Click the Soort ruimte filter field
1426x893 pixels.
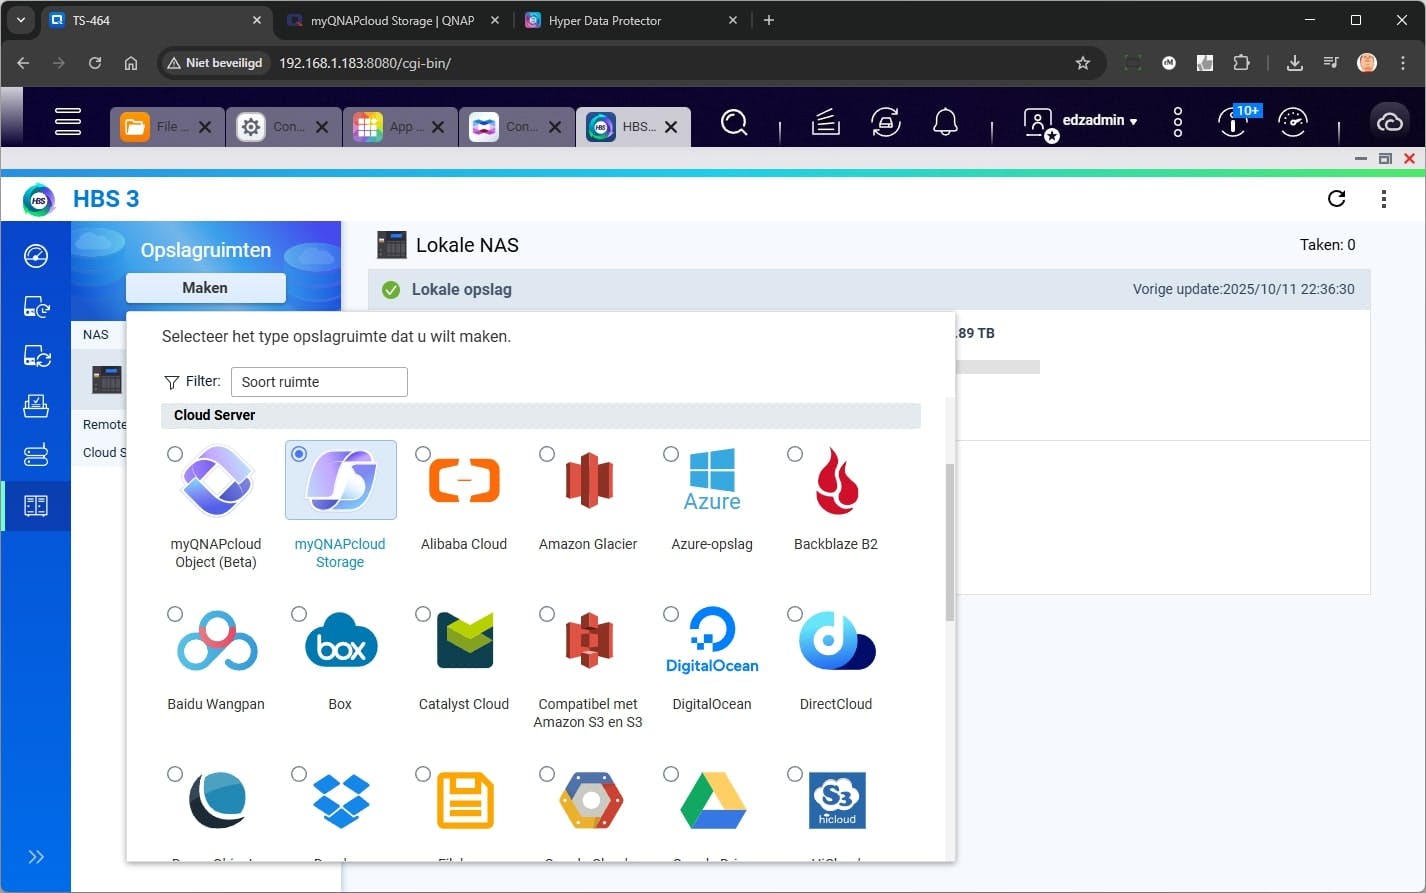[318, 381]
